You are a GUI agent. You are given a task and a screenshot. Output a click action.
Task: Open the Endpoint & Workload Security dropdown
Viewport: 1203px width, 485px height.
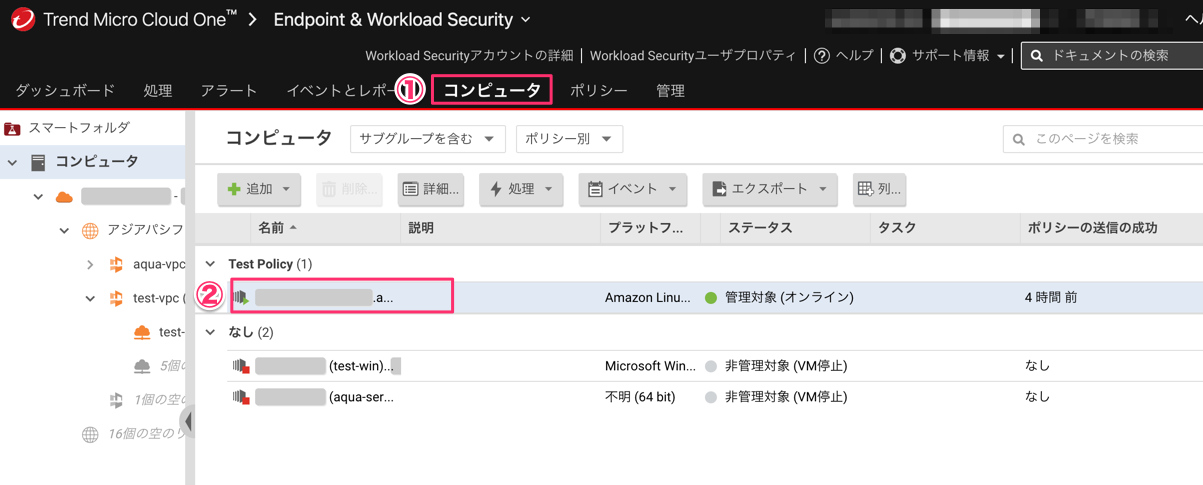[x=402, y=19]
